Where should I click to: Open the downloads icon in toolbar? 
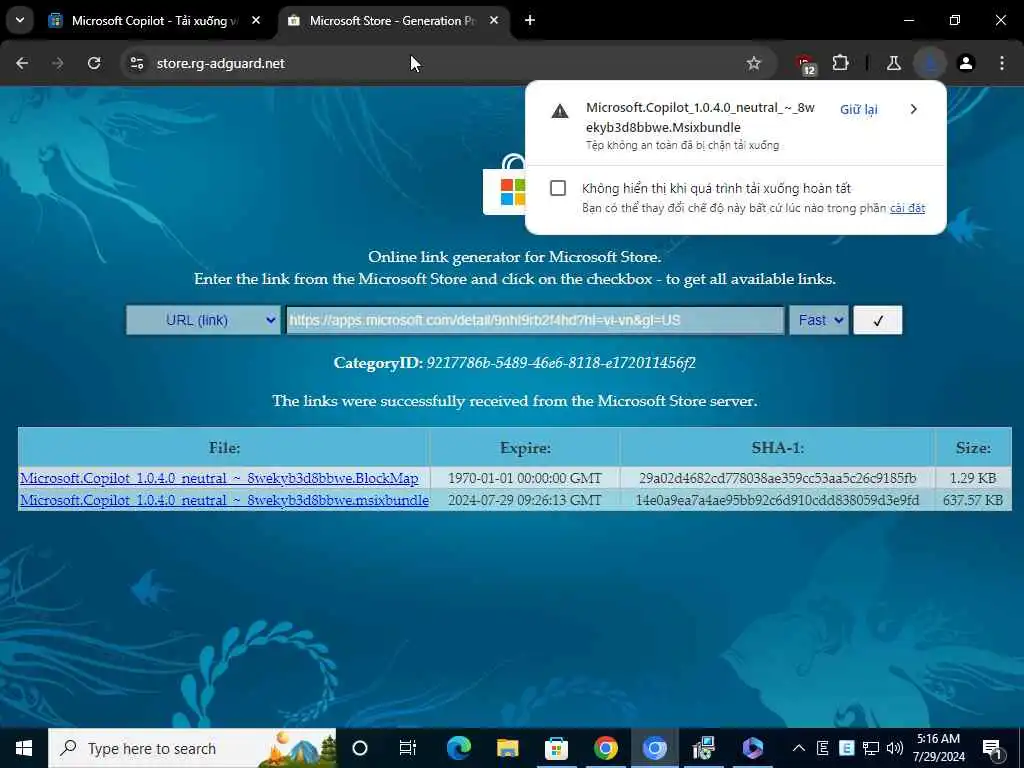point(930,63)
